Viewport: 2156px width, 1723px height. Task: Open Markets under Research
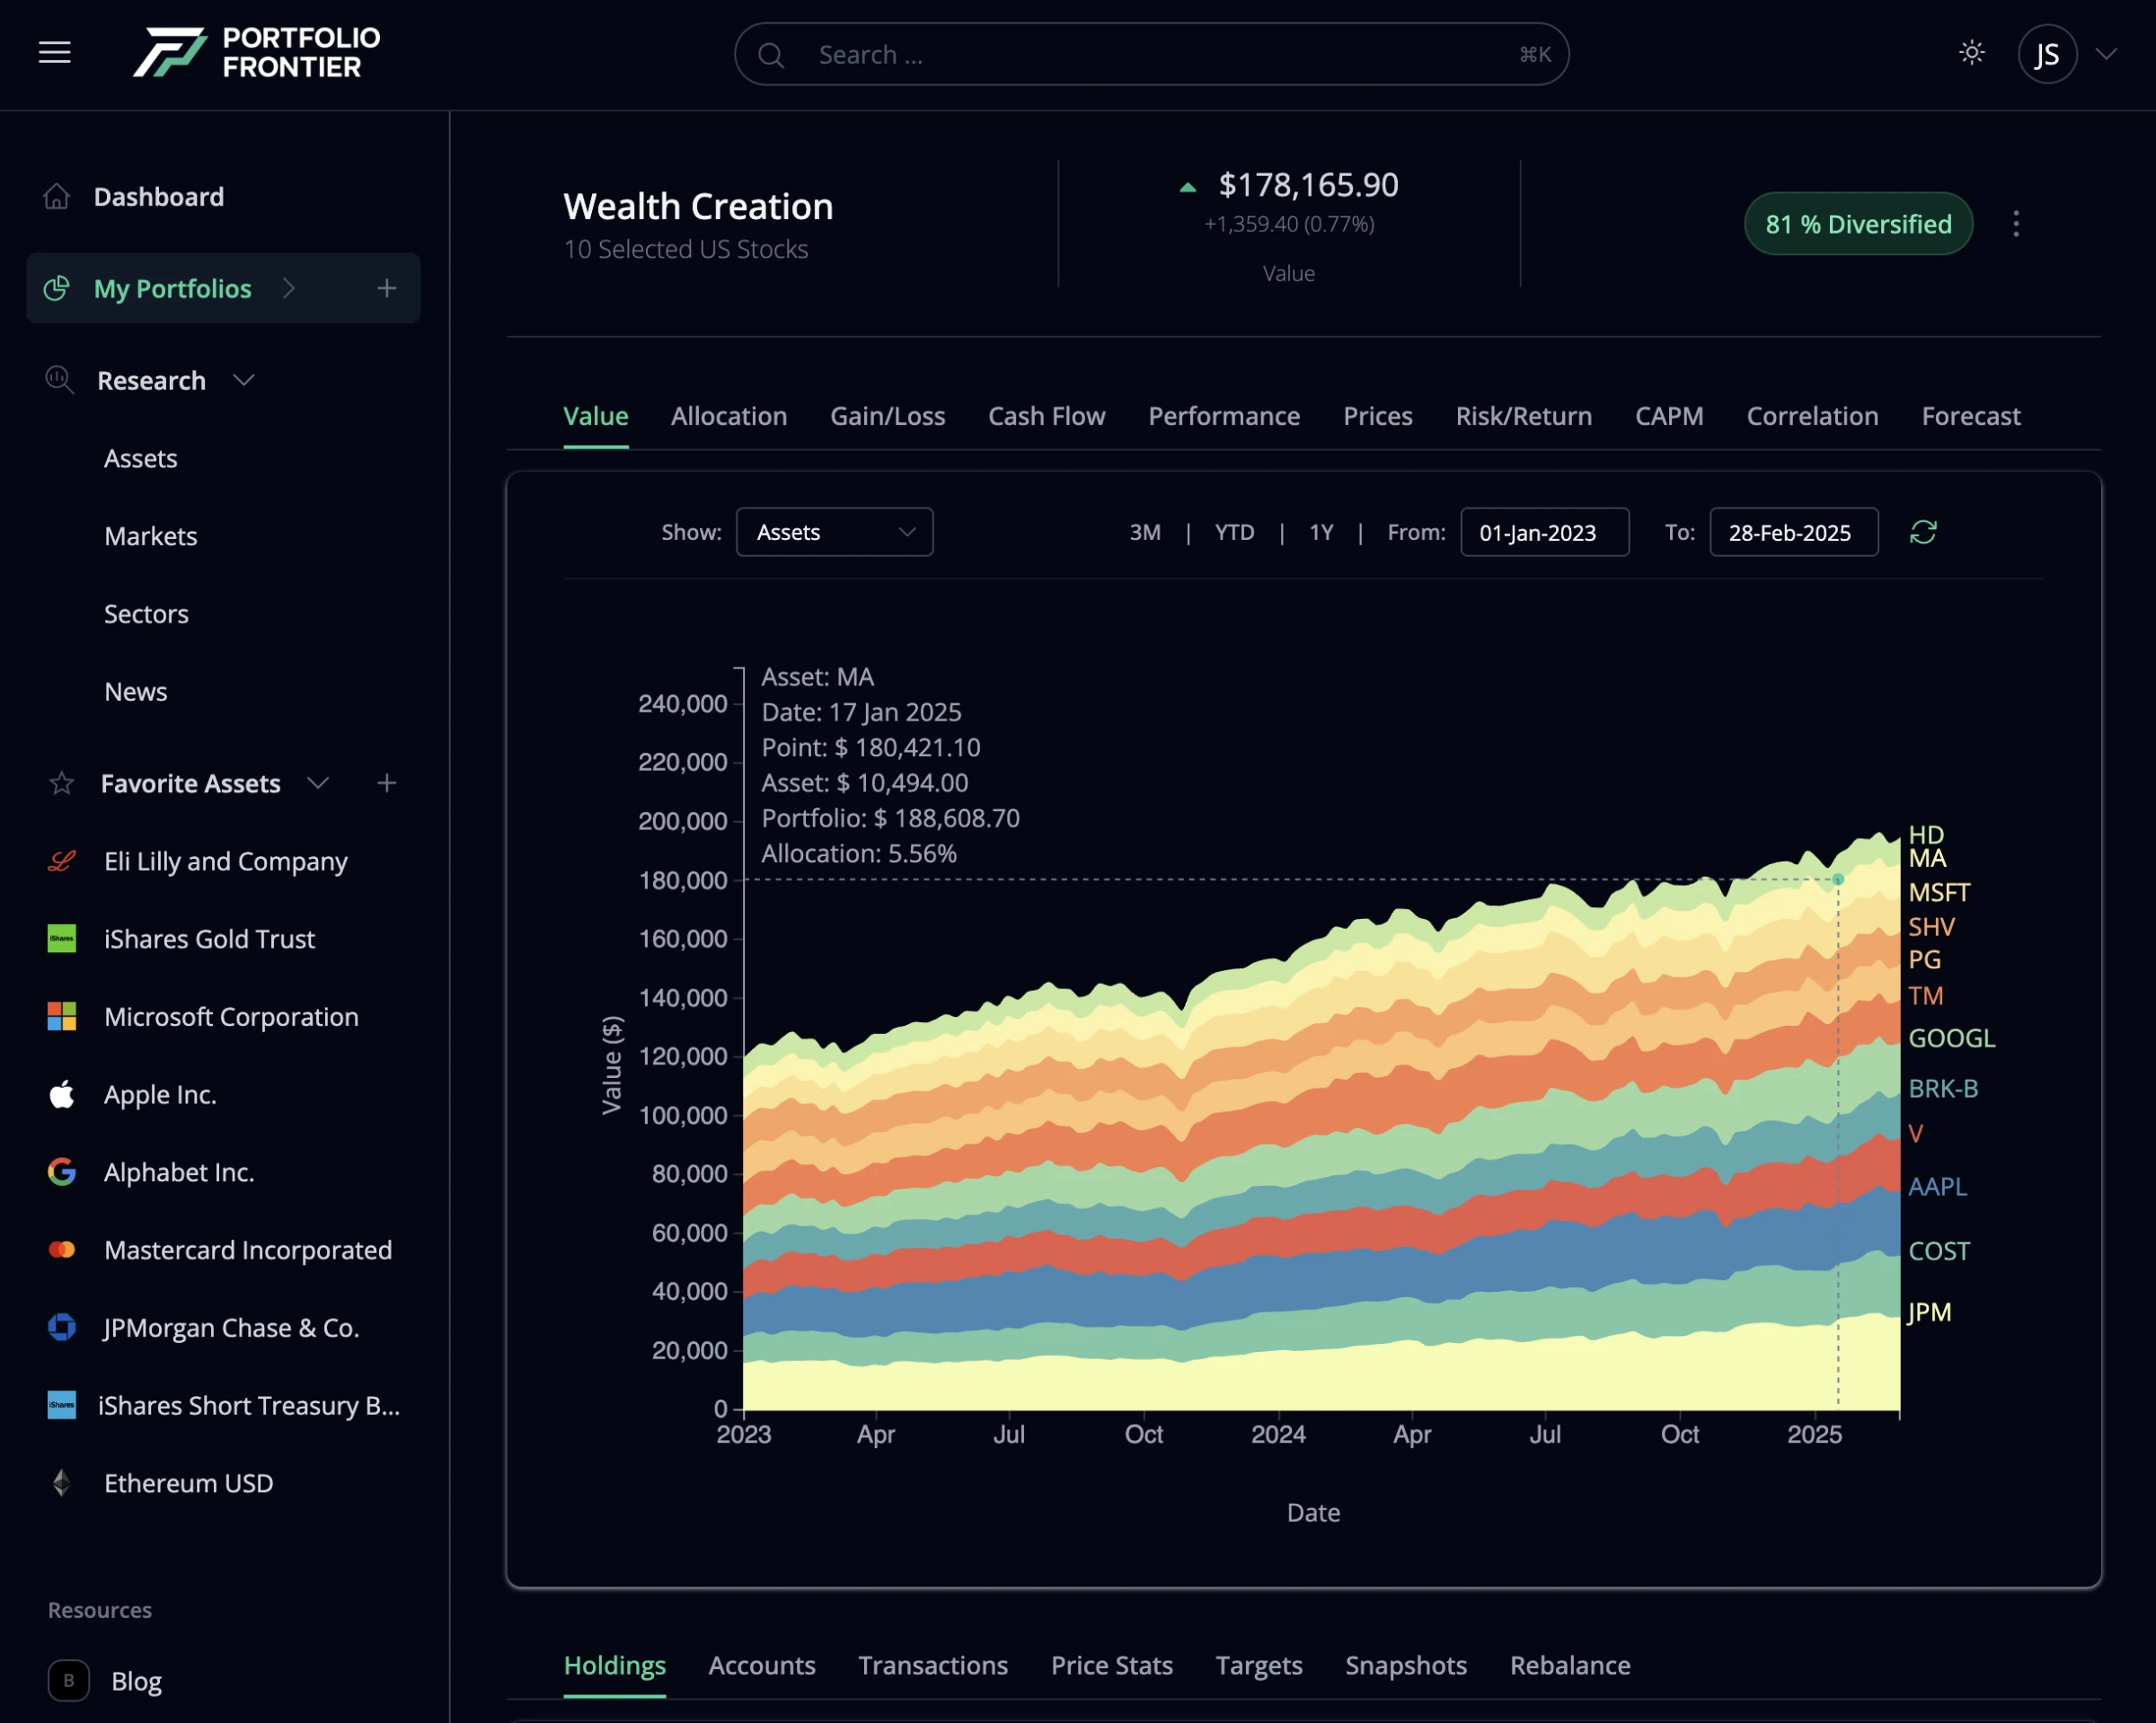(x=151, y=536)
